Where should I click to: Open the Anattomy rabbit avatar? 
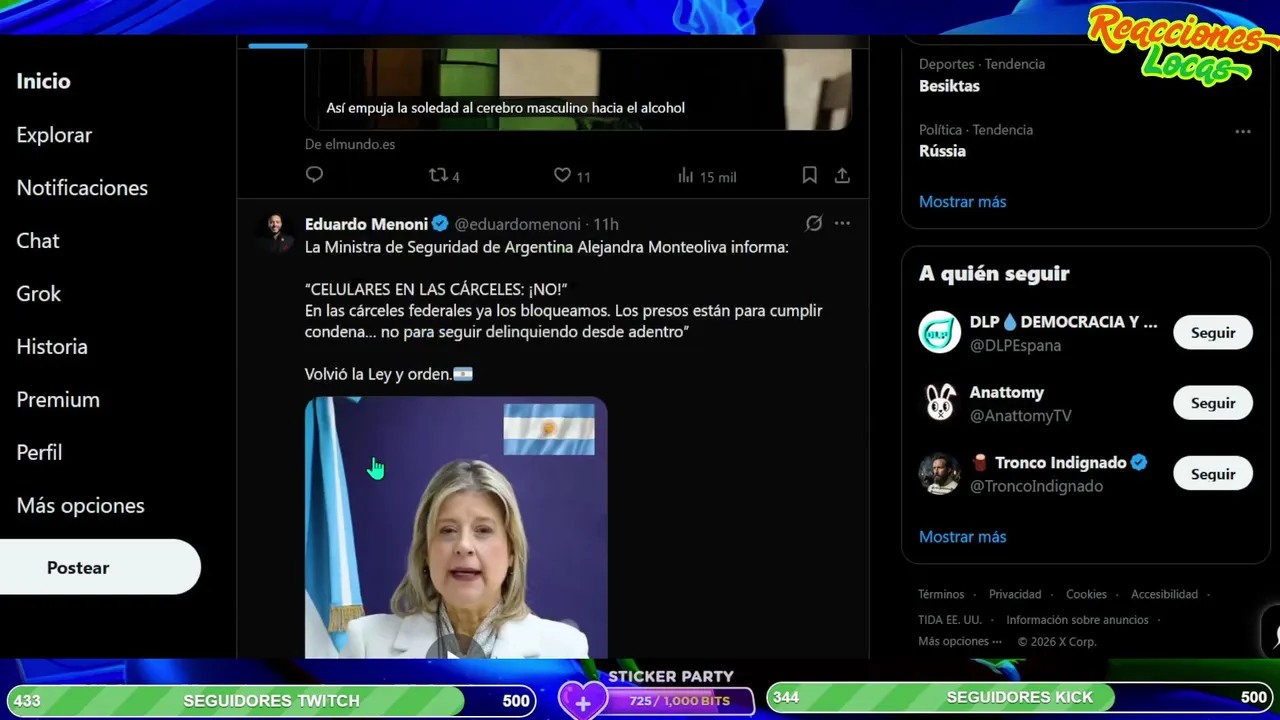point(940,403)
